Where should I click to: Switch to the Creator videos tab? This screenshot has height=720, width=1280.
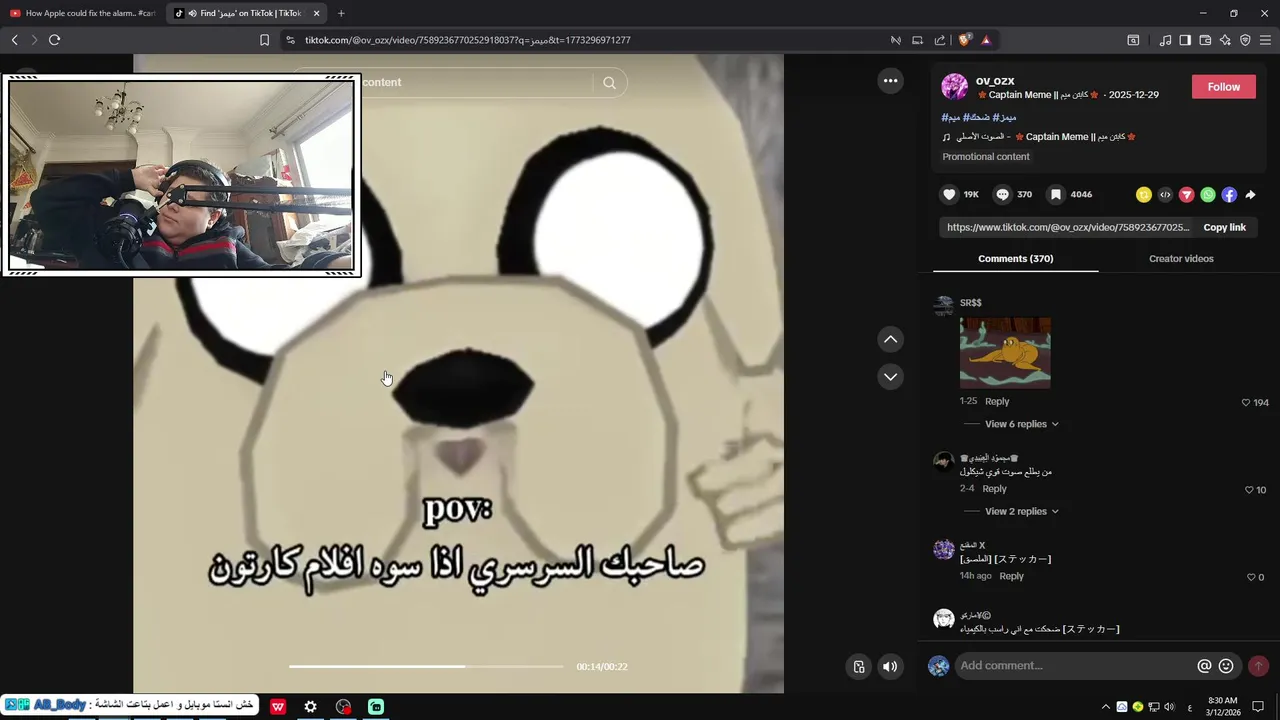pos(1181,259)
